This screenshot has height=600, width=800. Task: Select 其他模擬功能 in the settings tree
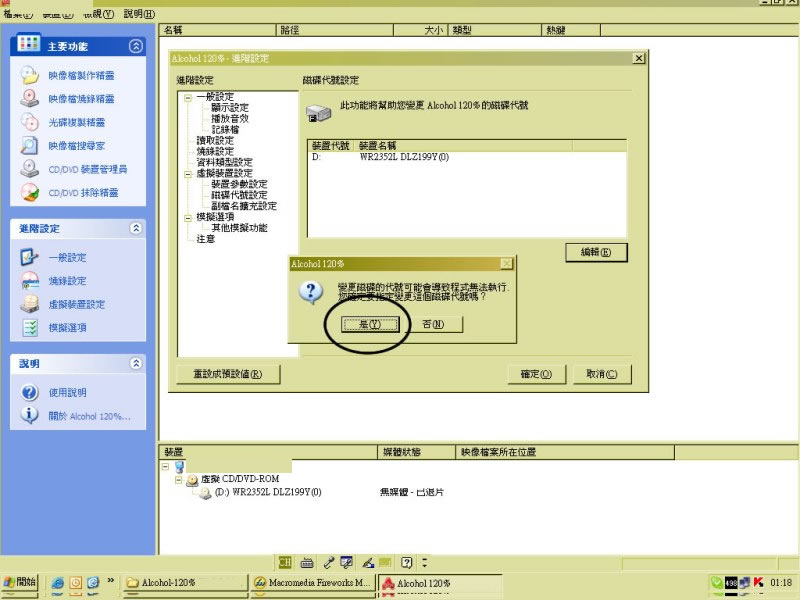coord(239,228)
